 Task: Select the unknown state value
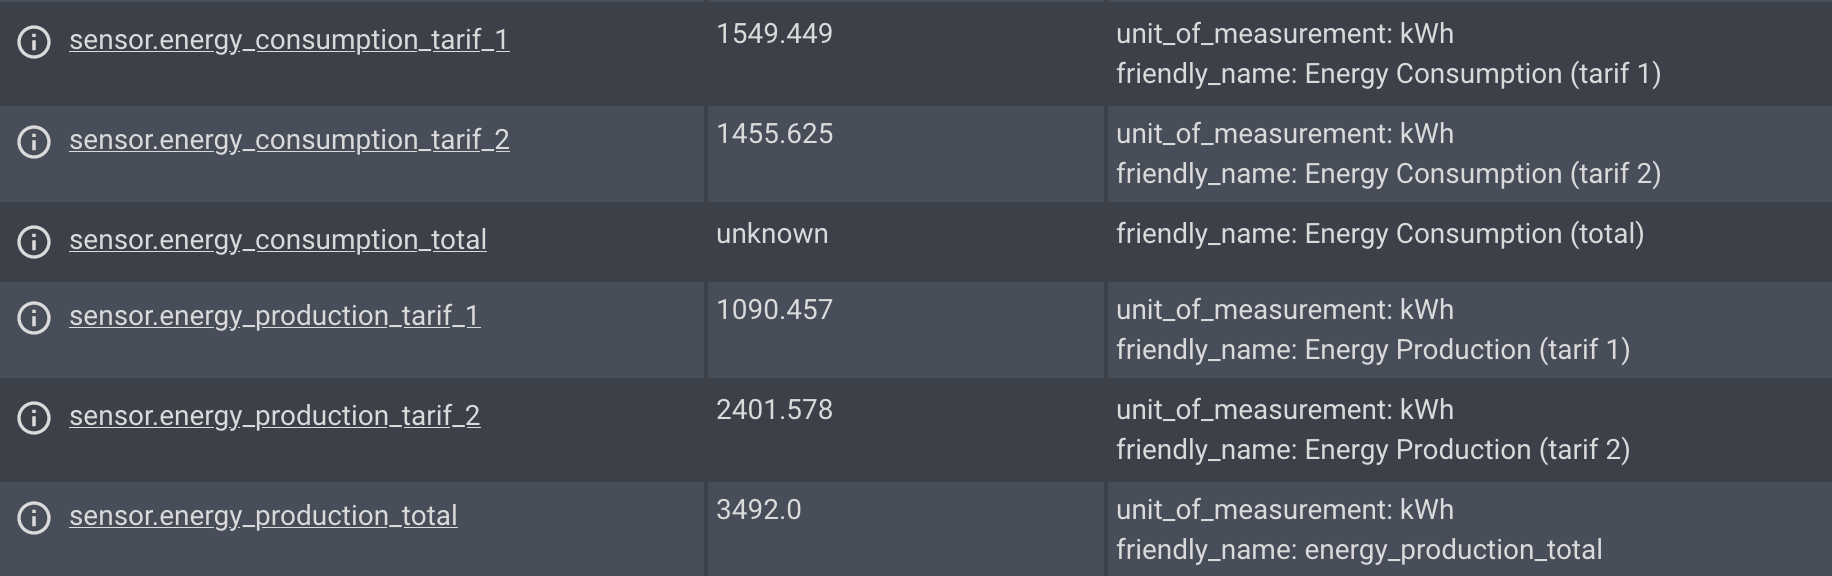[771, 234]
